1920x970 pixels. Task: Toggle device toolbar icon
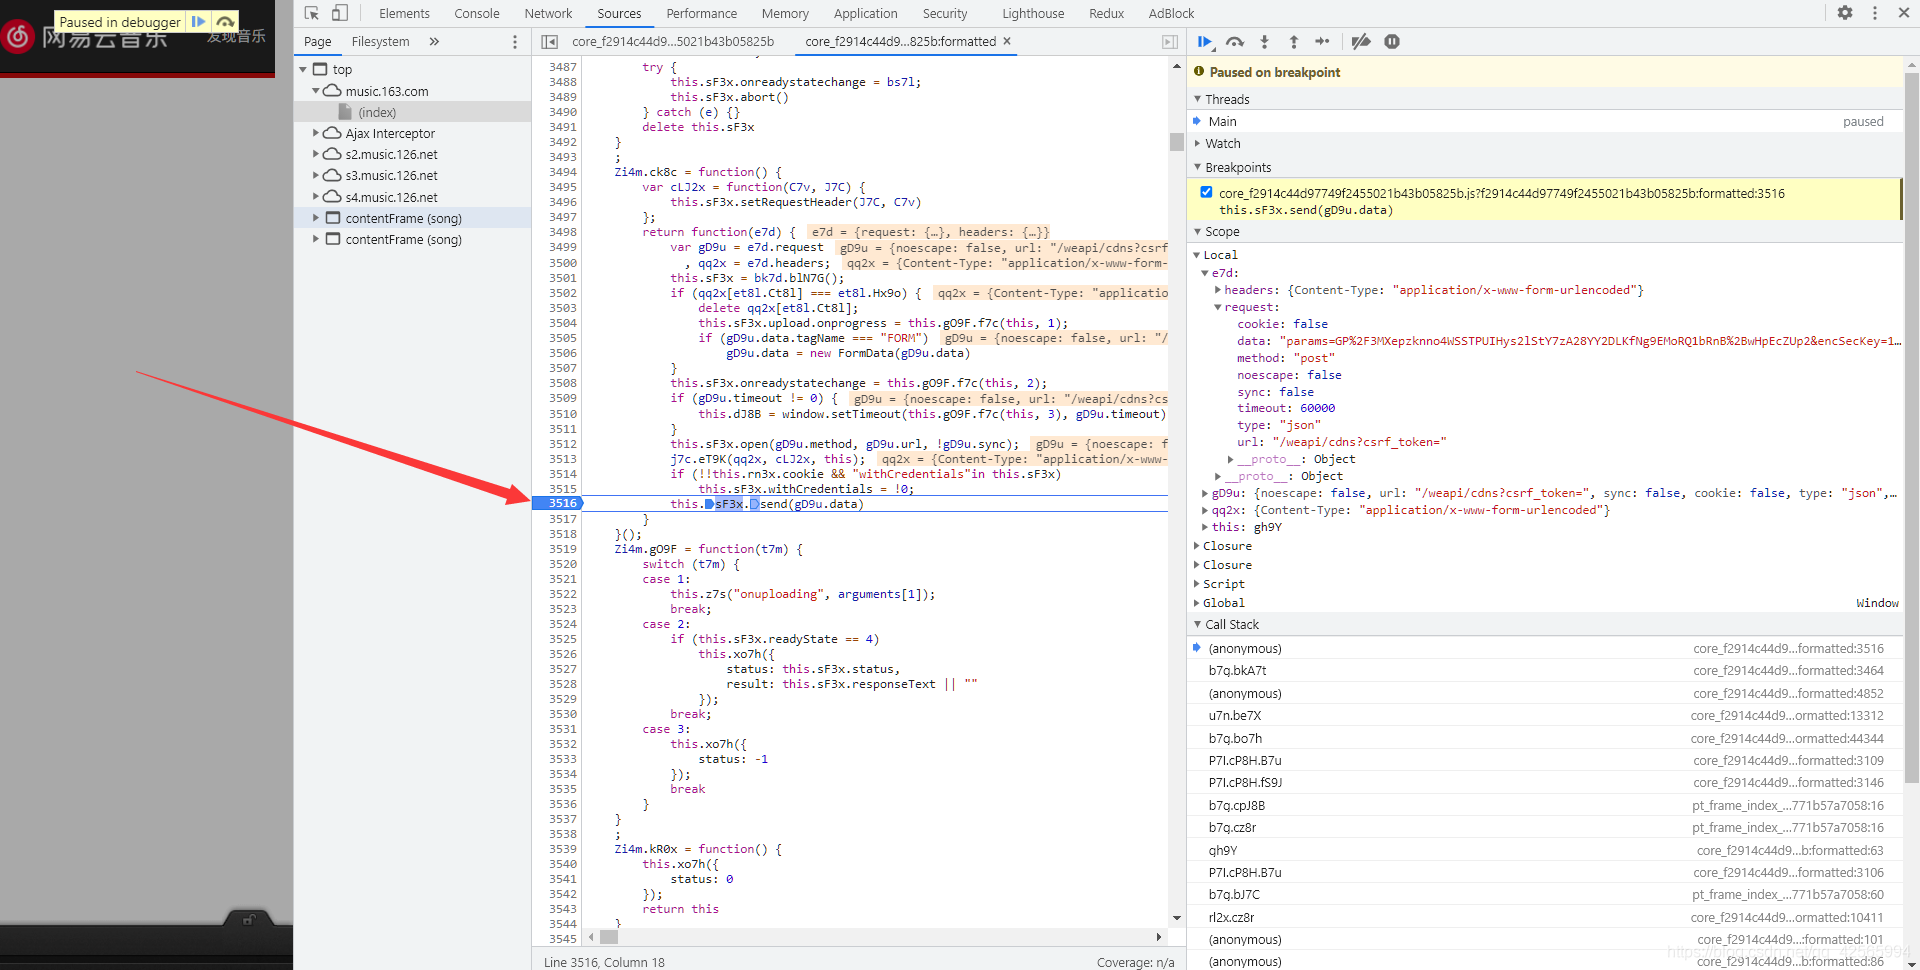coord(340,13)
